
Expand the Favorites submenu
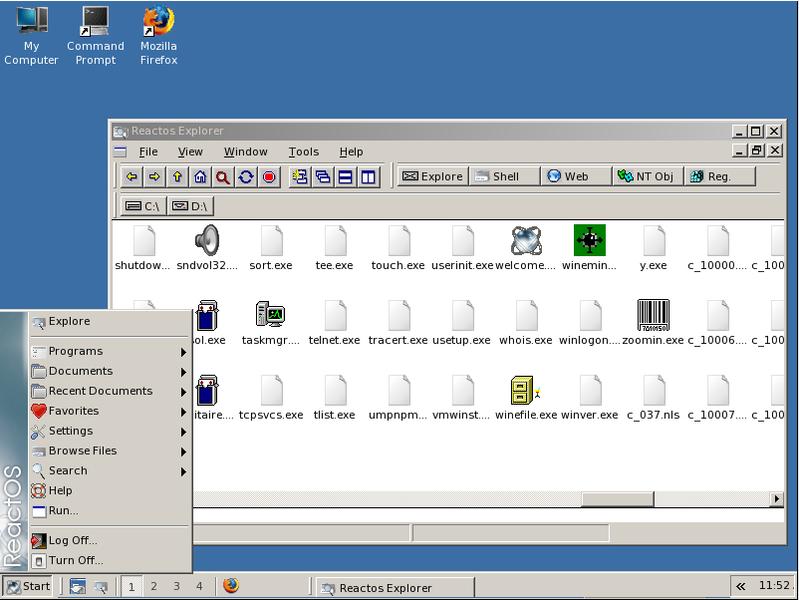point(110,411)
